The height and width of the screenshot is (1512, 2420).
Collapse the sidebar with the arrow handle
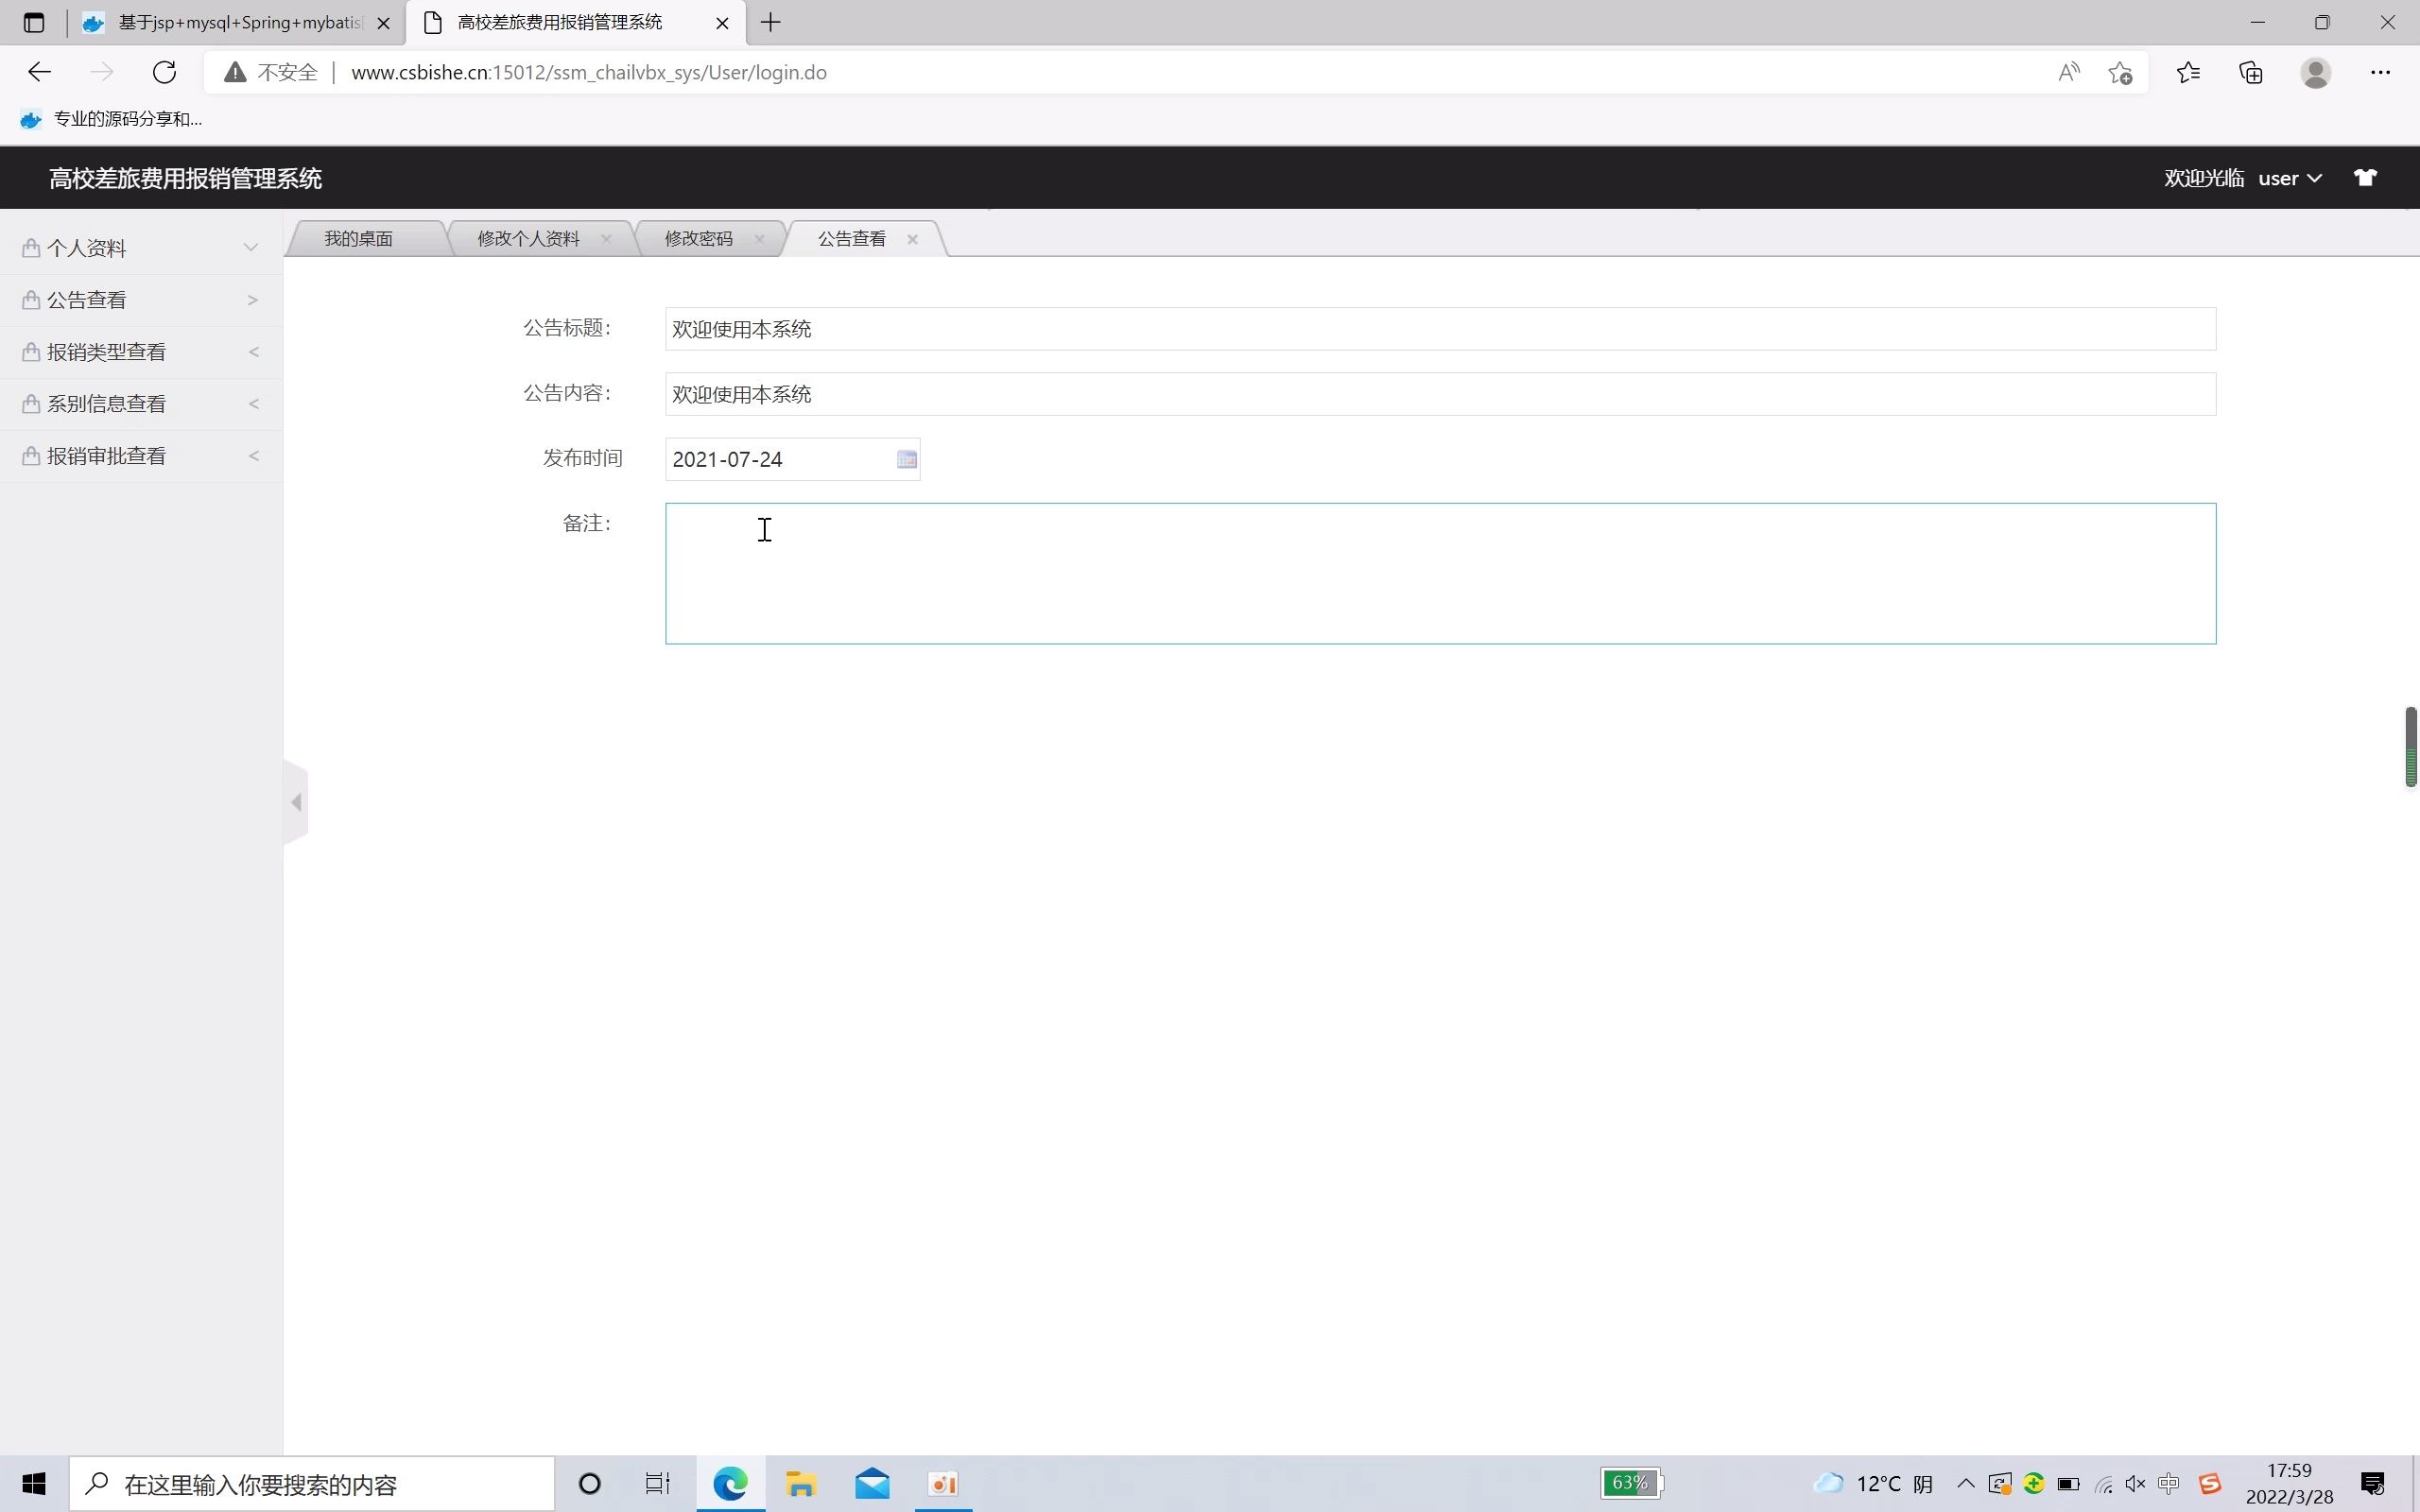296,802
